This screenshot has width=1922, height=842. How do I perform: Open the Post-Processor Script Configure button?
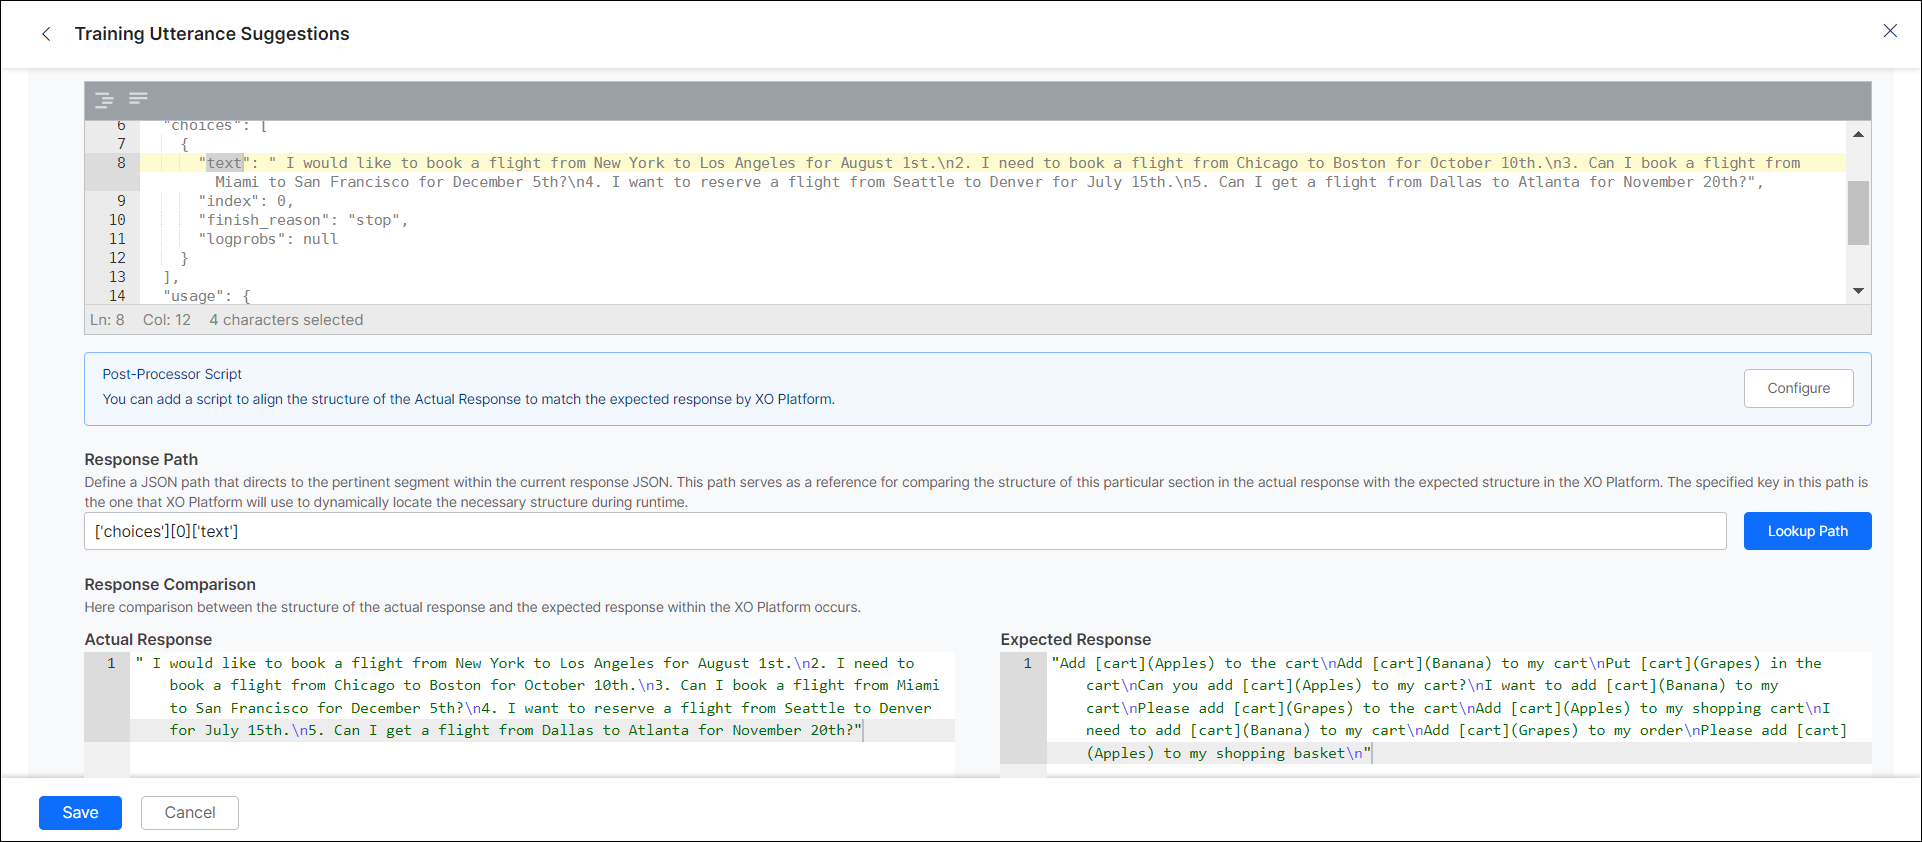pos(1797,388)
